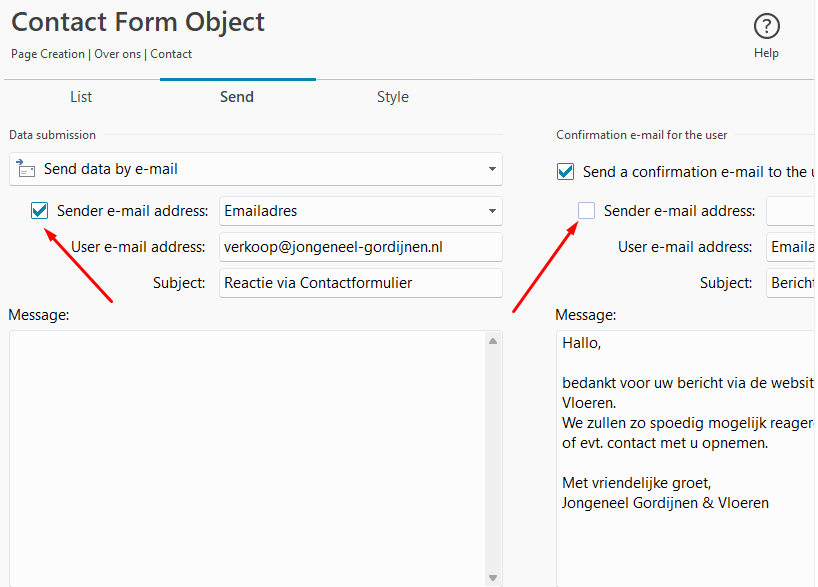Screen dimensions: 818x587
Task: Expand the Send data by e-mail dropdown arrow
Action: coord(492,169)
